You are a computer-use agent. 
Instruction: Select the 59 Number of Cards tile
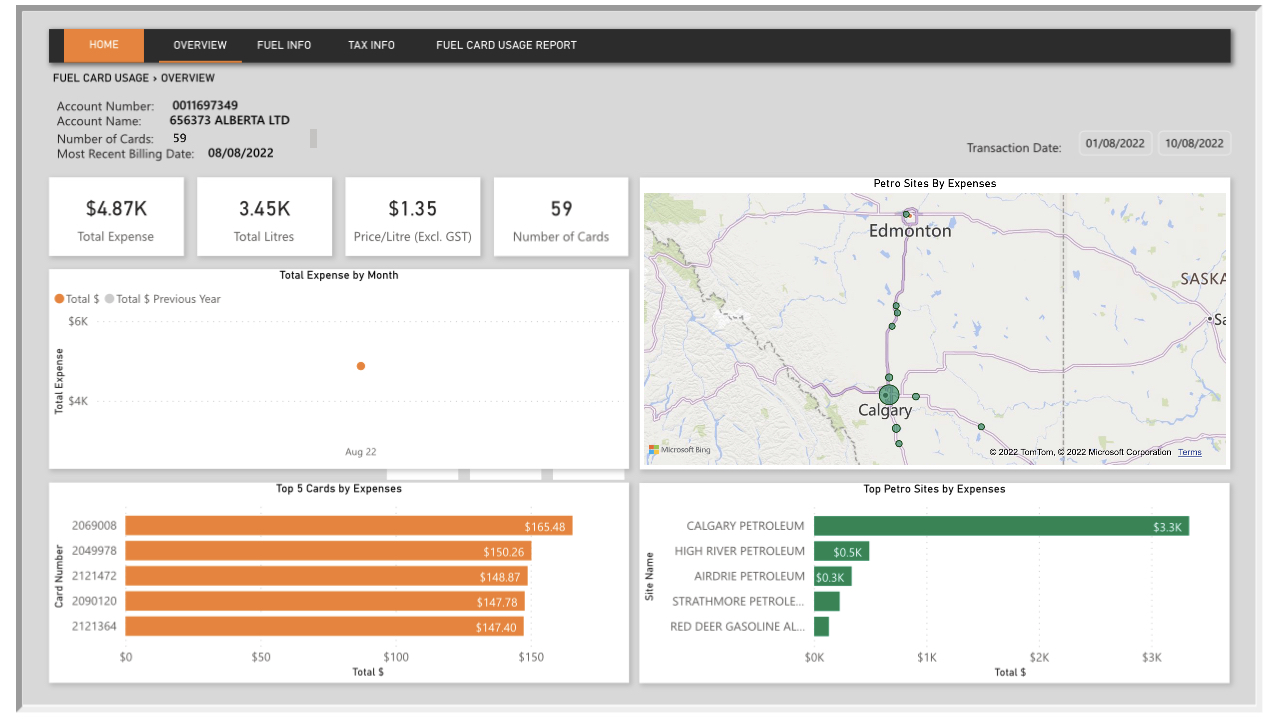561,217
